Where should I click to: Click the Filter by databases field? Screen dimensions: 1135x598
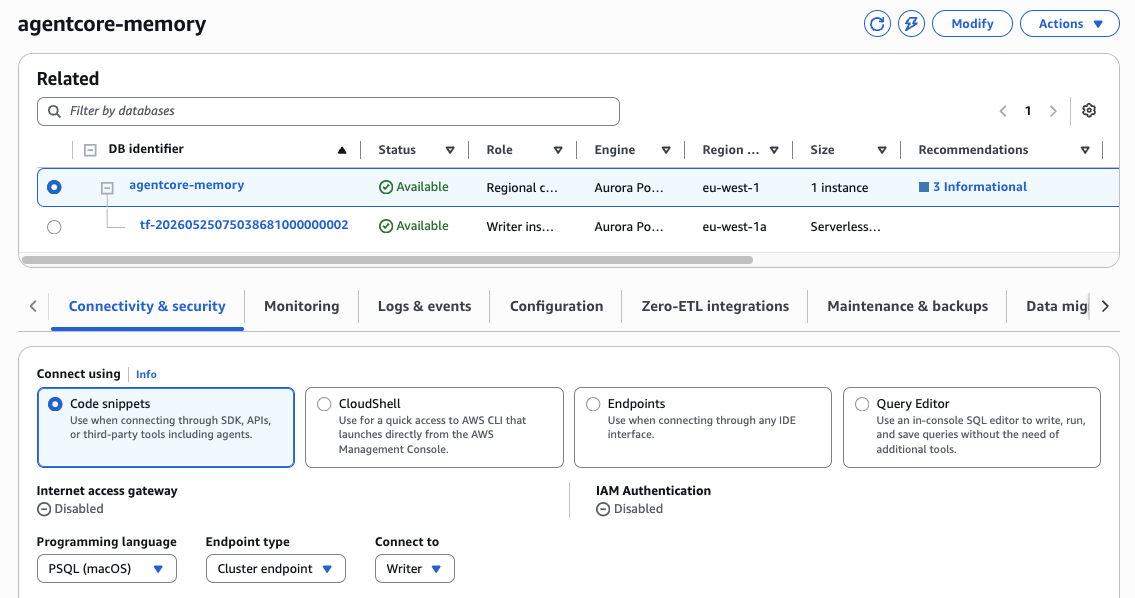tap(328, 111)
